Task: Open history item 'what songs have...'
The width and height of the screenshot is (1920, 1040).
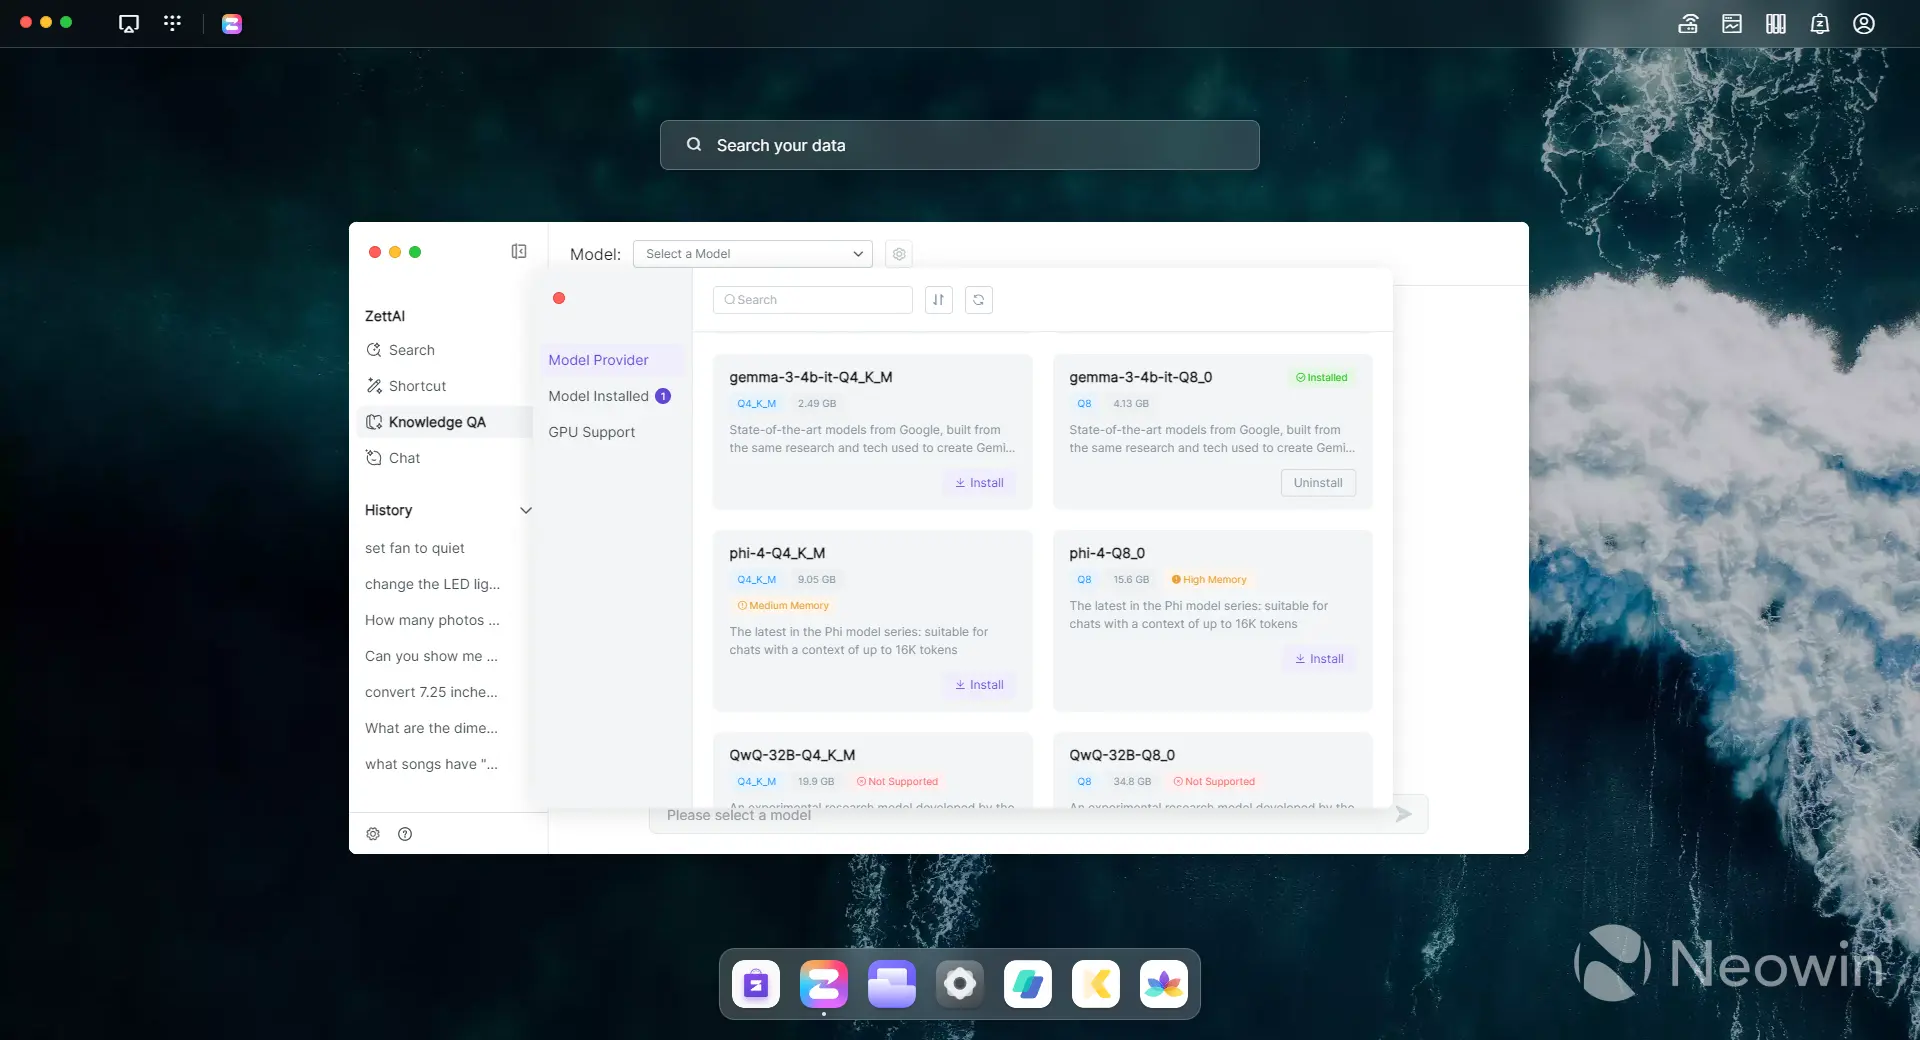Action: (x=431, y=764)
